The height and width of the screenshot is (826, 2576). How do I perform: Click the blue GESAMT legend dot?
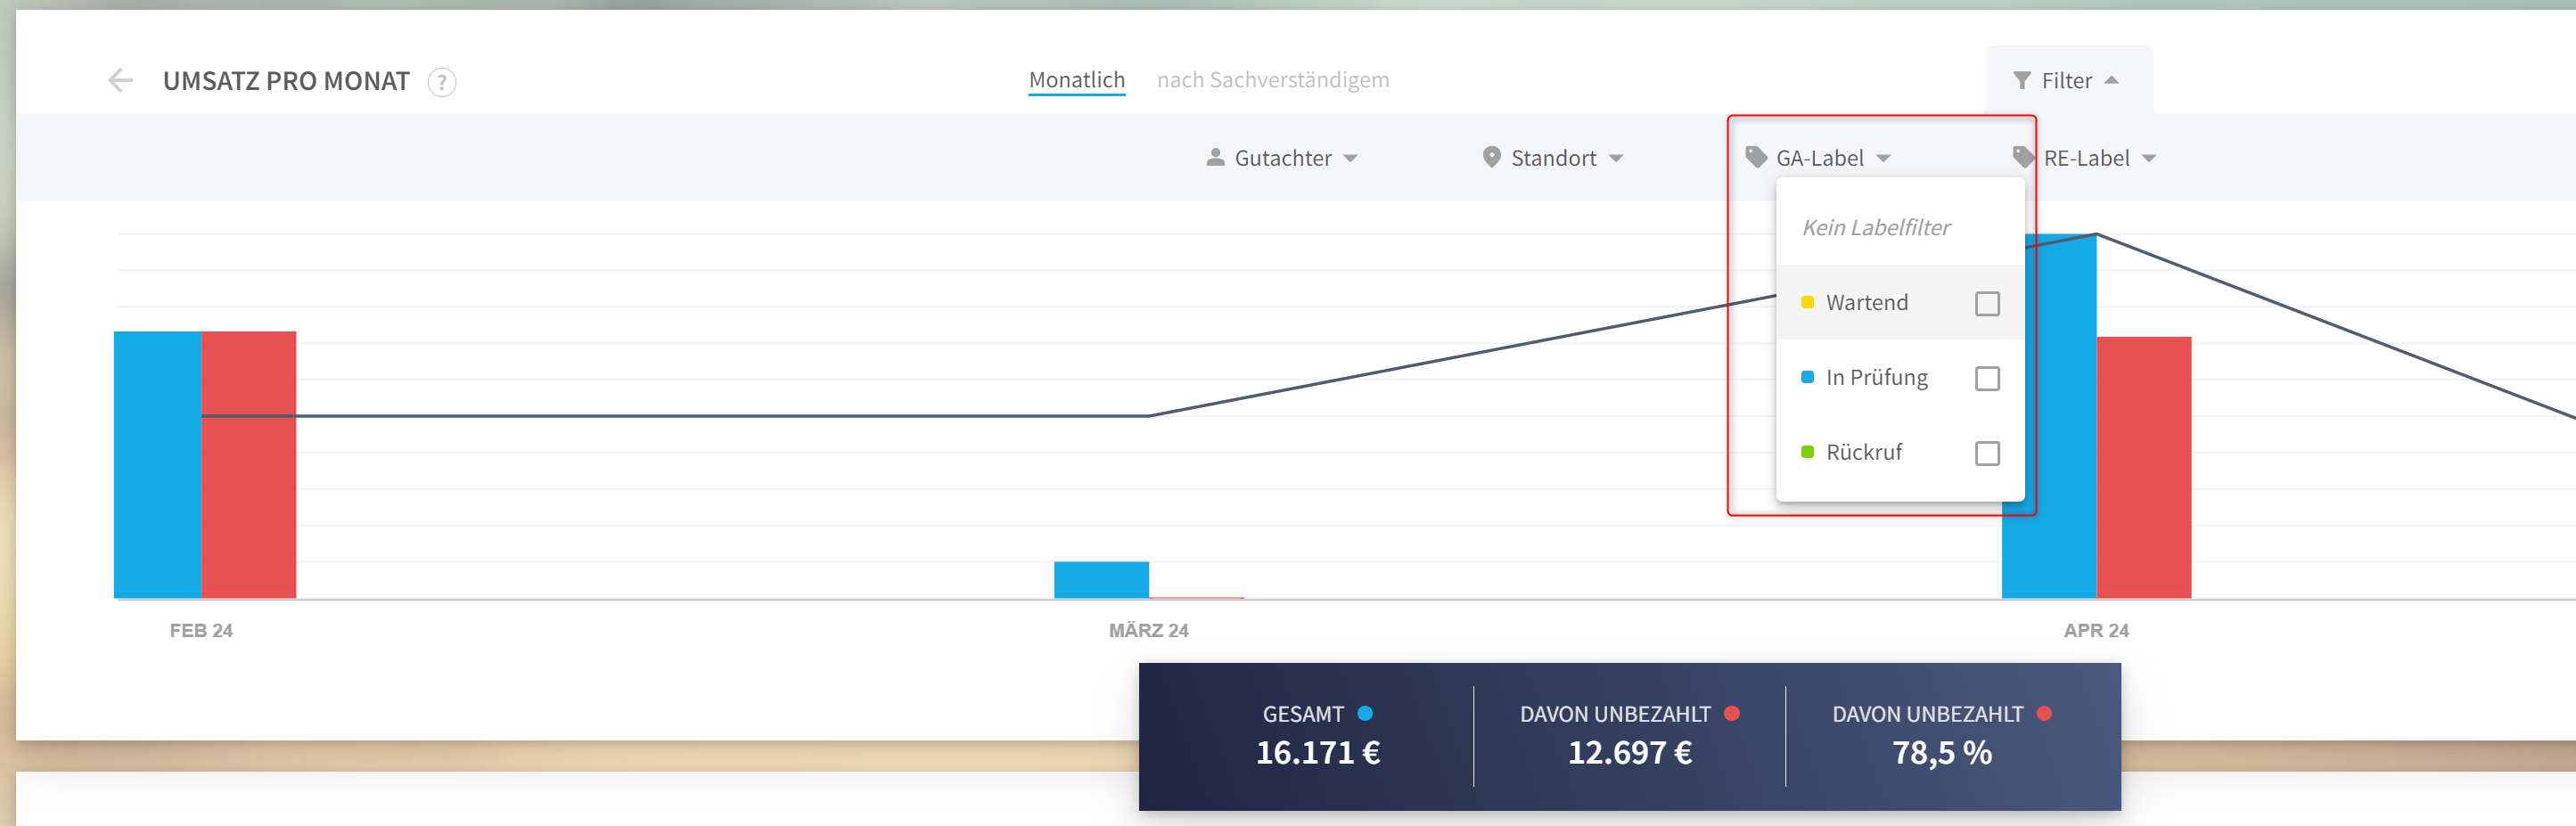click(1365, 714)
